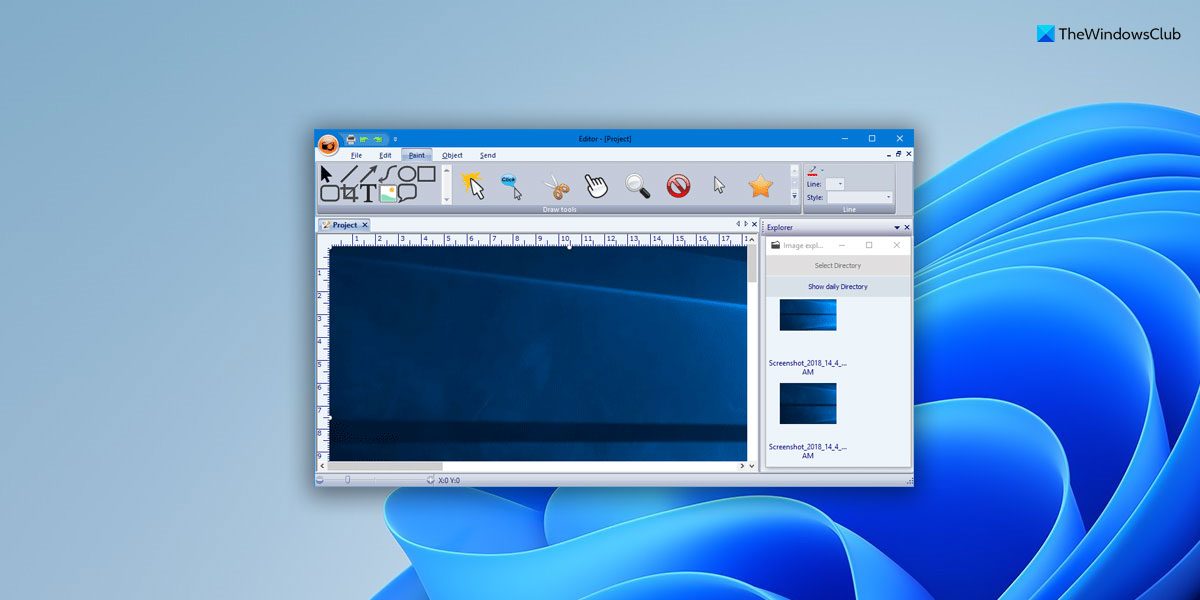Select the red prohibited sign tool

click(x=678, y=186)
